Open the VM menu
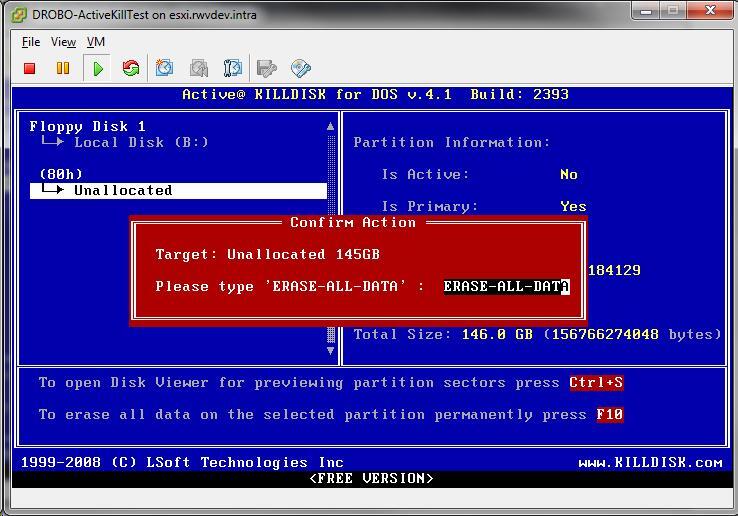The image size is (738, 516). click(96, 42)
